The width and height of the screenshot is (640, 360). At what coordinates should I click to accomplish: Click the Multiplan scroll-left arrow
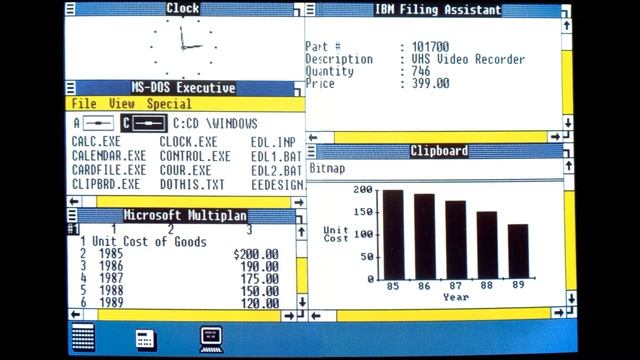76,314
